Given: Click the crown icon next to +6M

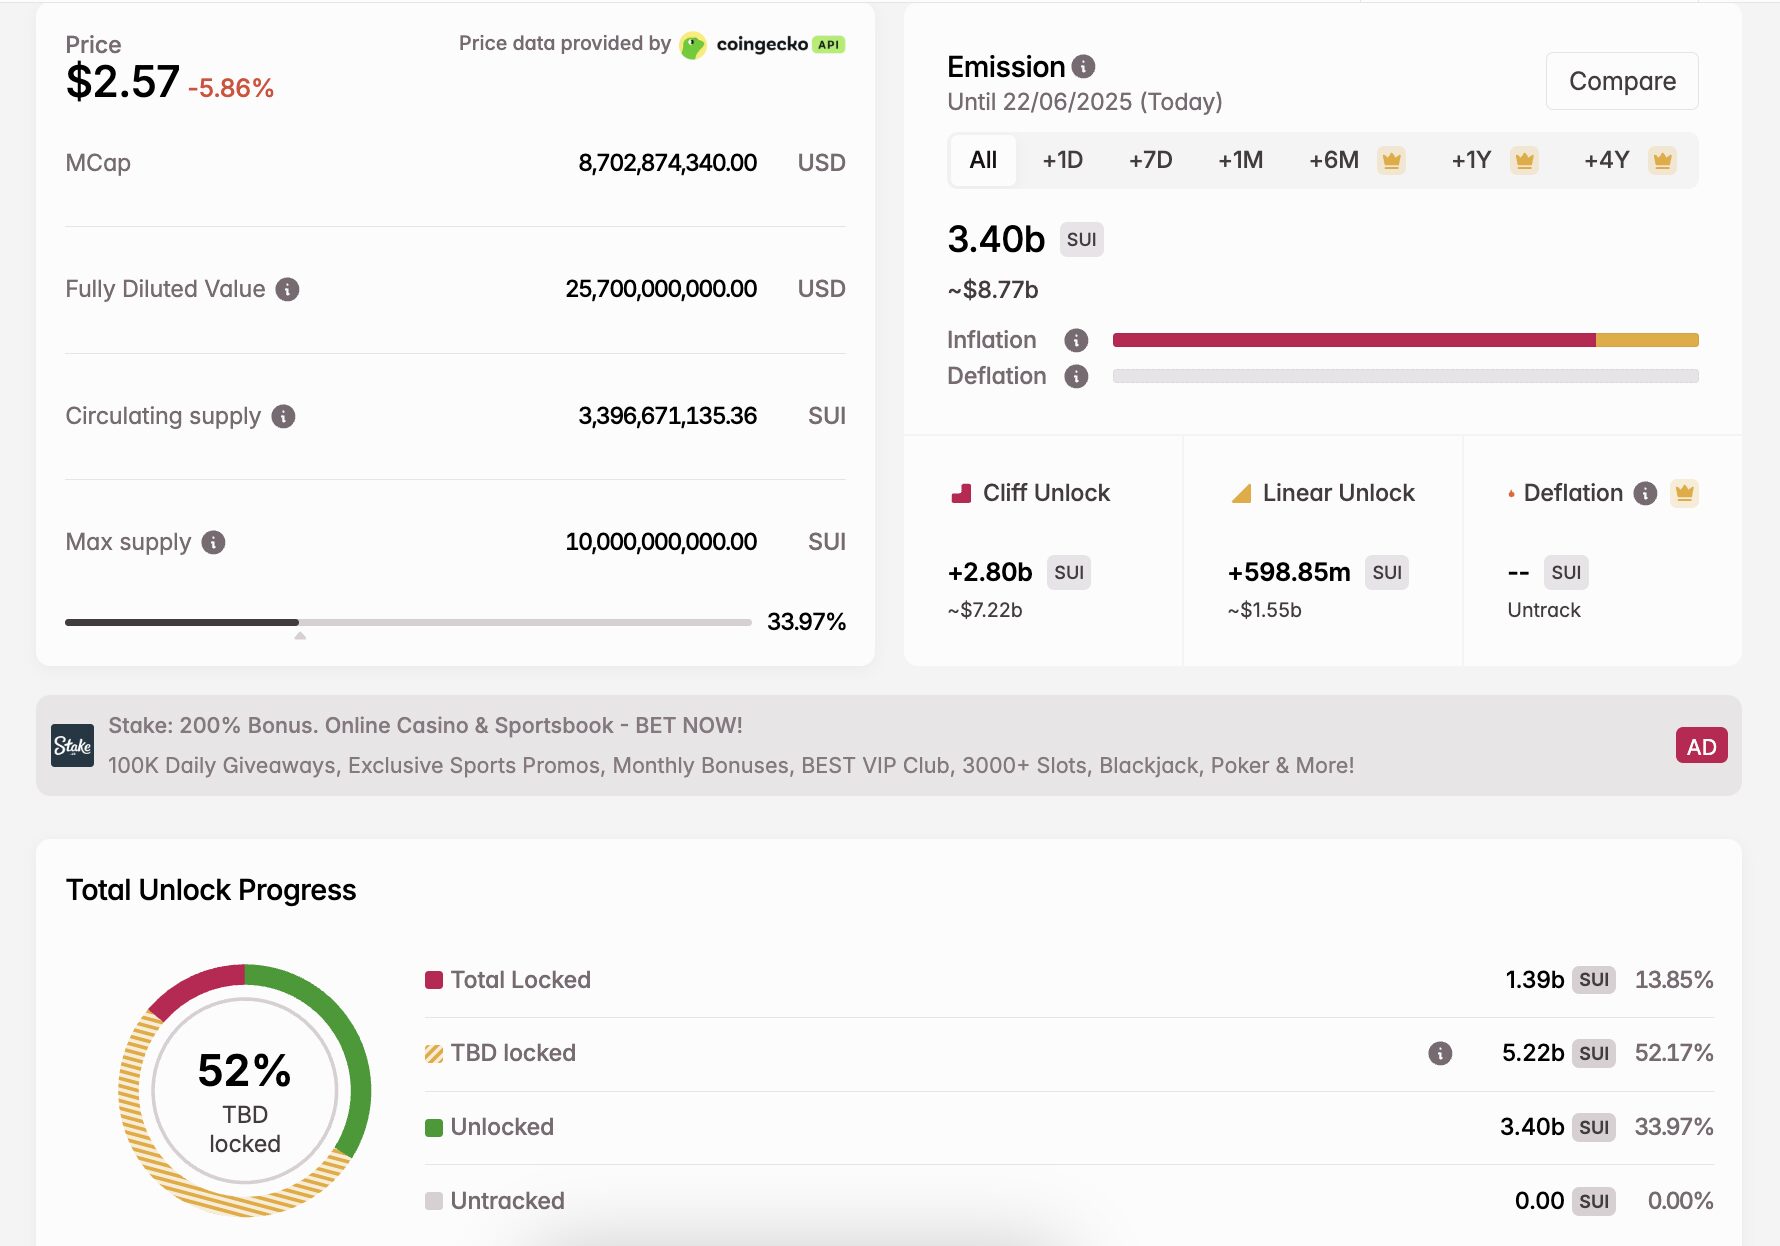Looking at the screenshot, I should pyautogui.click(x=1390, y=159).
